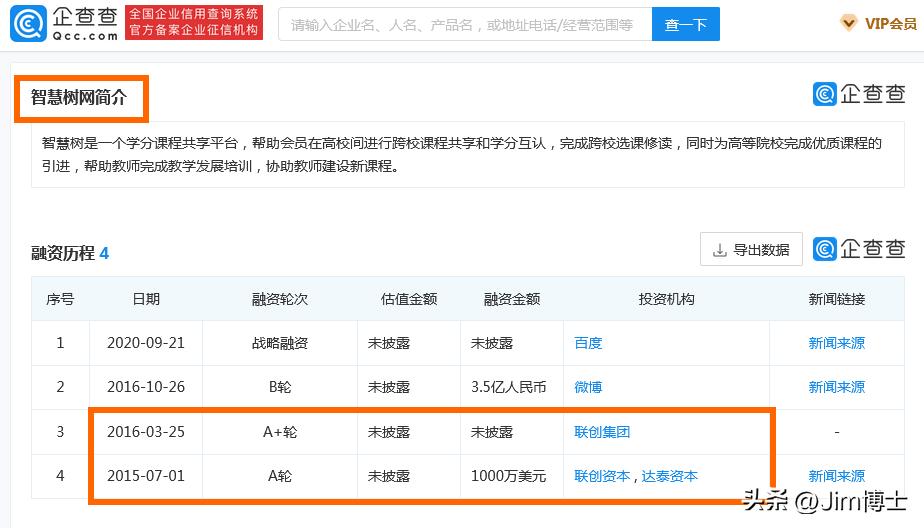This screenshot has height=528, width=924.
Task: Click the 融资轮次 column header
Action: click(280, 299)
